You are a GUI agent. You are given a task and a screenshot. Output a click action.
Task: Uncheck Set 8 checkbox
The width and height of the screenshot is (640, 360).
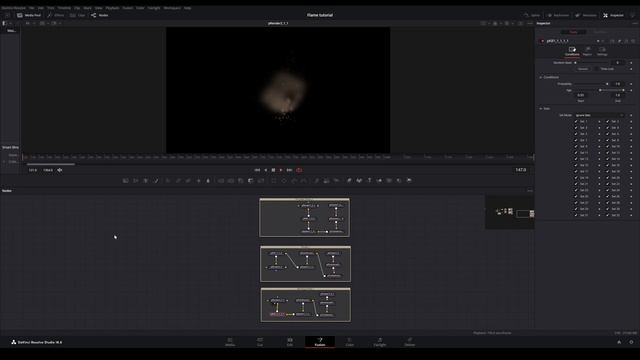coord(607,140)
